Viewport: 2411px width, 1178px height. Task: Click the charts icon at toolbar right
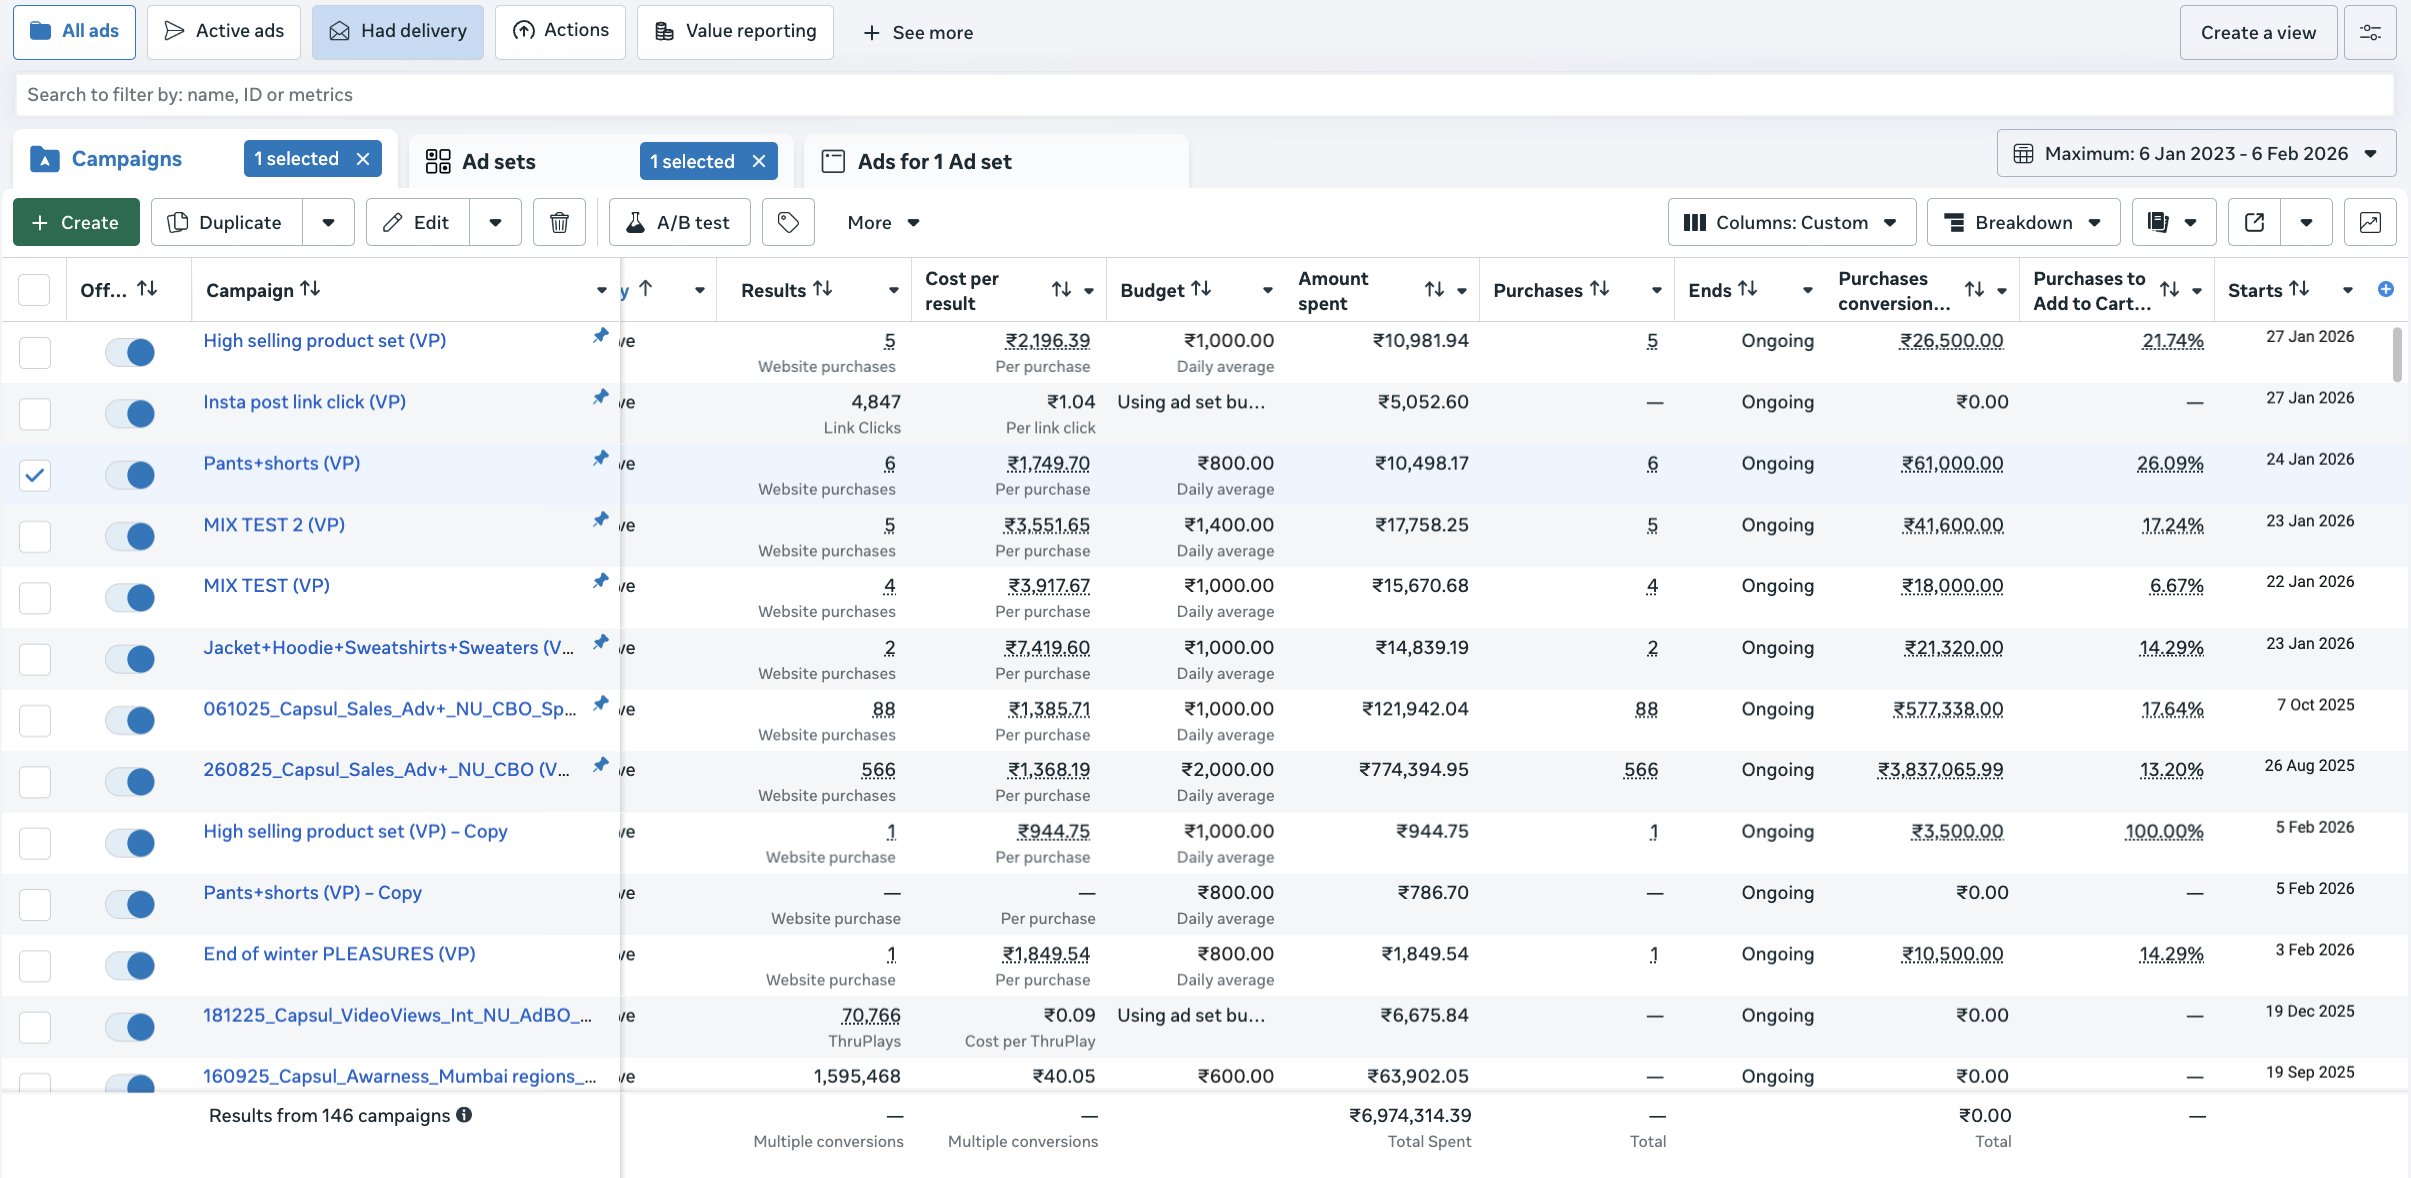pos(2369,222)
